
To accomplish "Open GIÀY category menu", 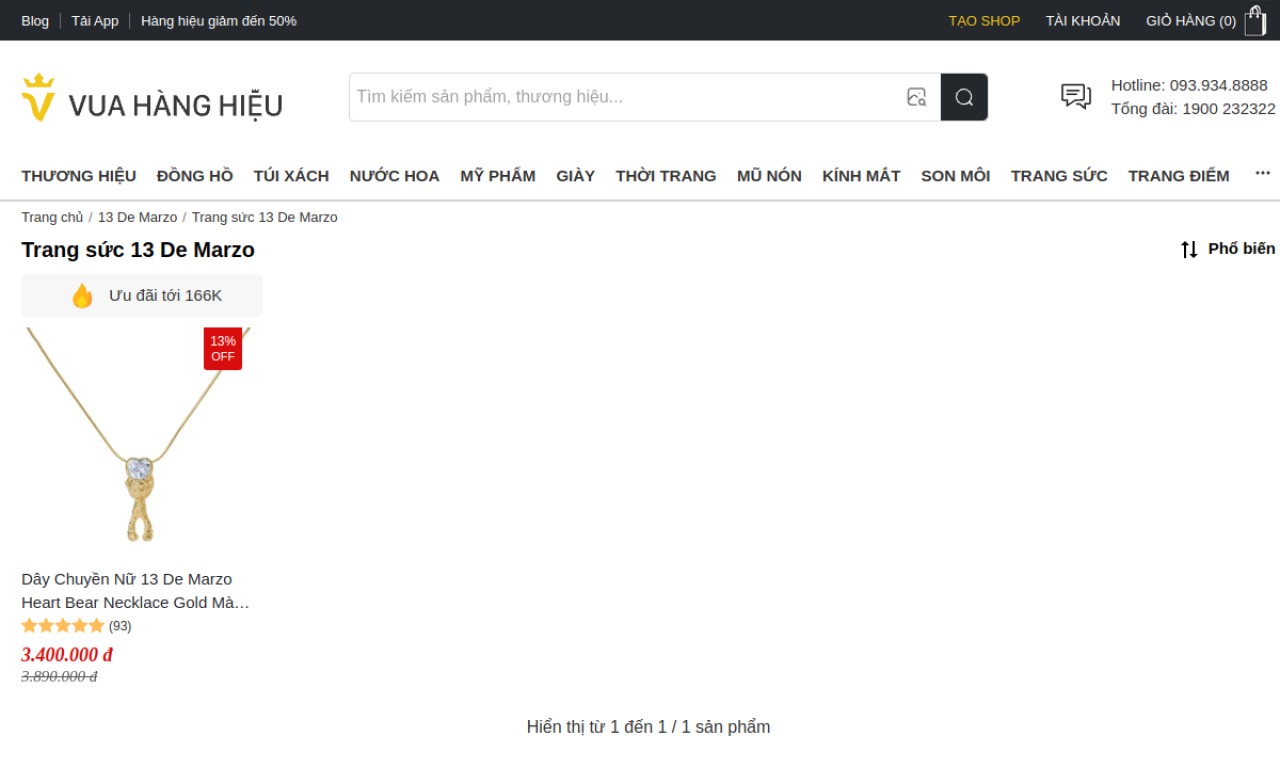I will pos(576,176).
